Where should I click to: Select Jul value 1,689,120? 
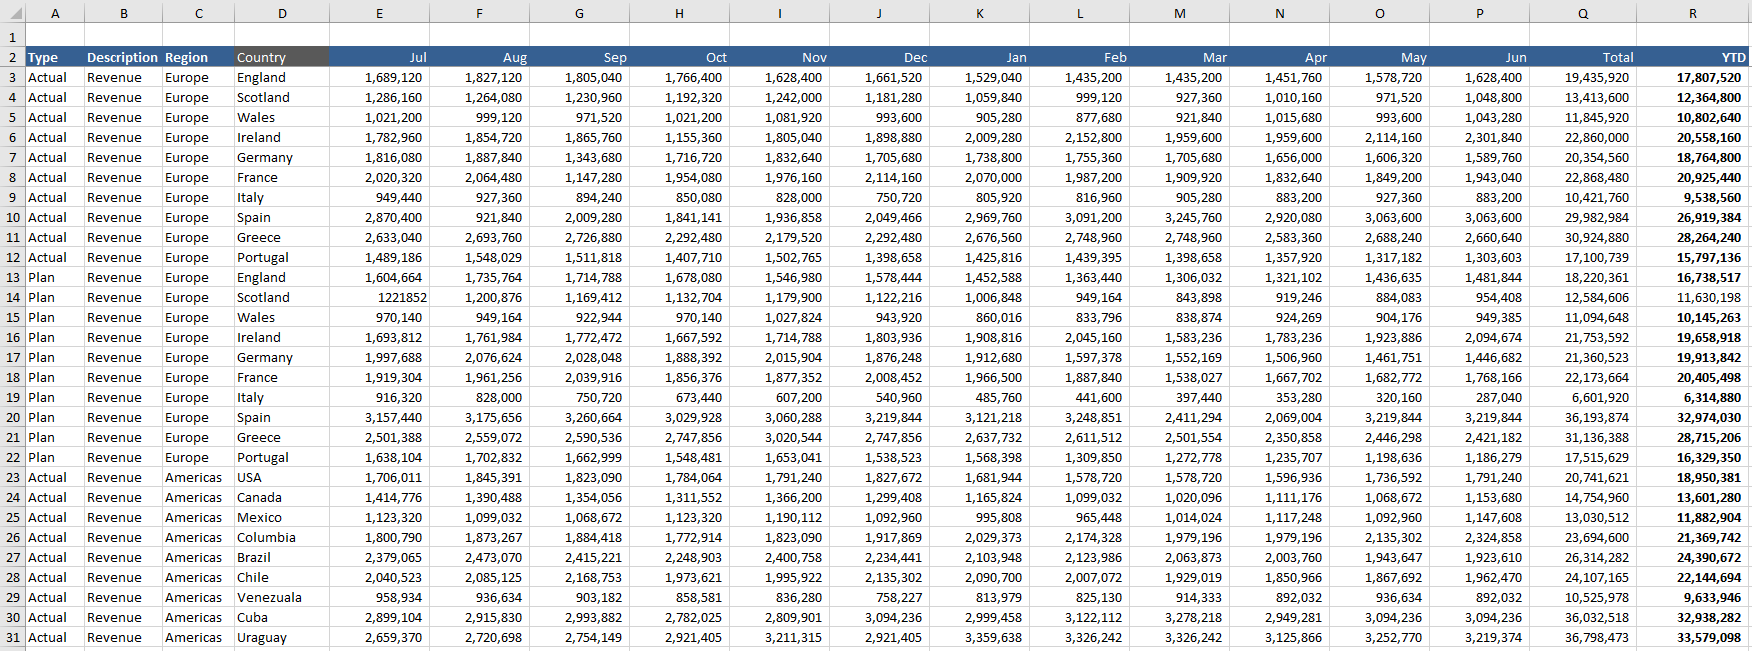(x=379, y=77)
